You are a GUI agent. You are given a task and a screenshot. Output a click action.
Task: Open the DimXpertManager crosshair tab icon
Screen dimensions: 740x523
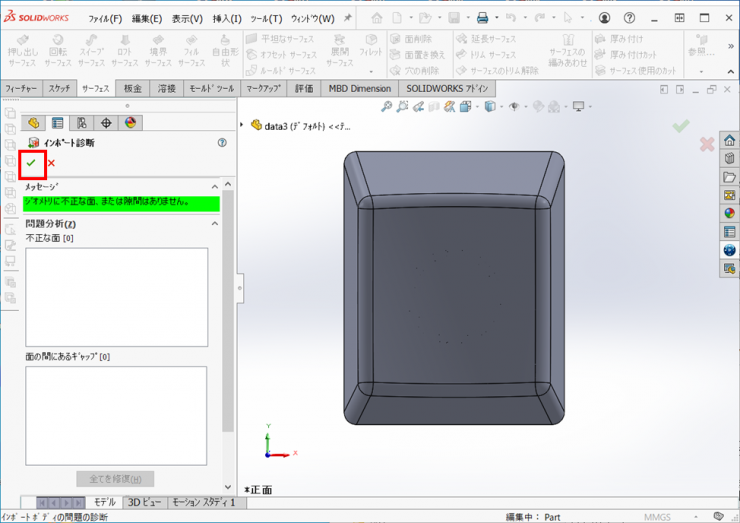coord(106,123)
